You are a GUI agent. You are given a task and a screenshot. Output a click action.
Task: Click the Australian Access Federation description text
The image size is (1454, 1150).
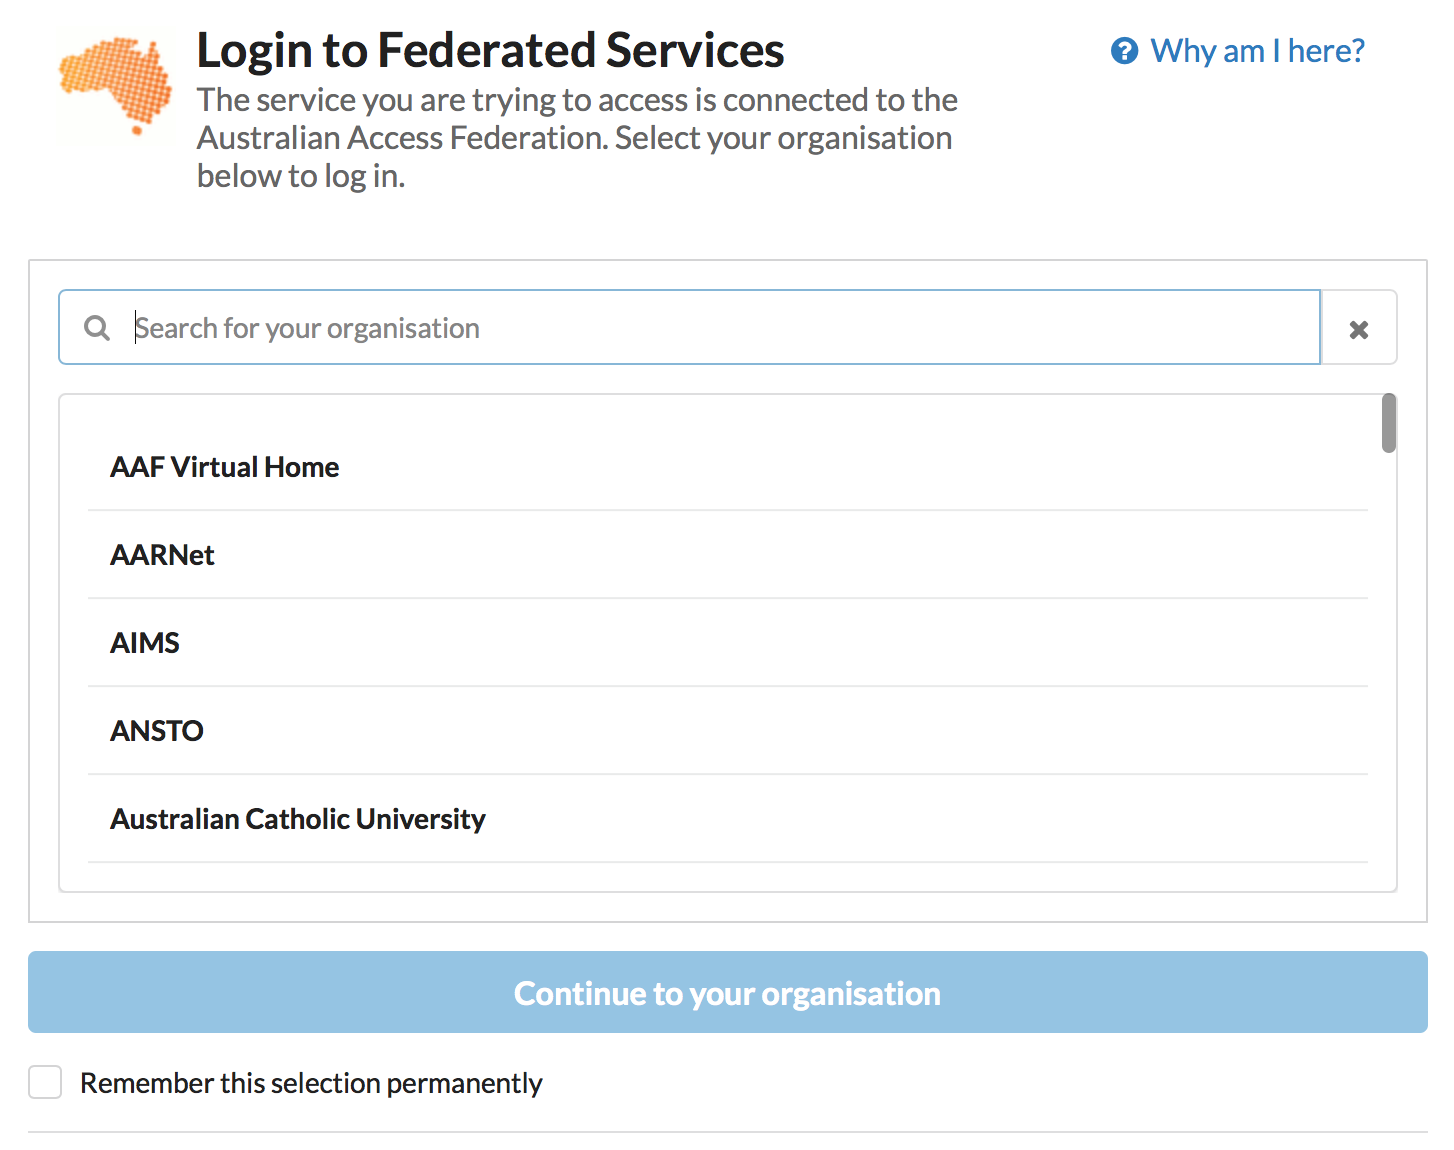tap(575, 138)
